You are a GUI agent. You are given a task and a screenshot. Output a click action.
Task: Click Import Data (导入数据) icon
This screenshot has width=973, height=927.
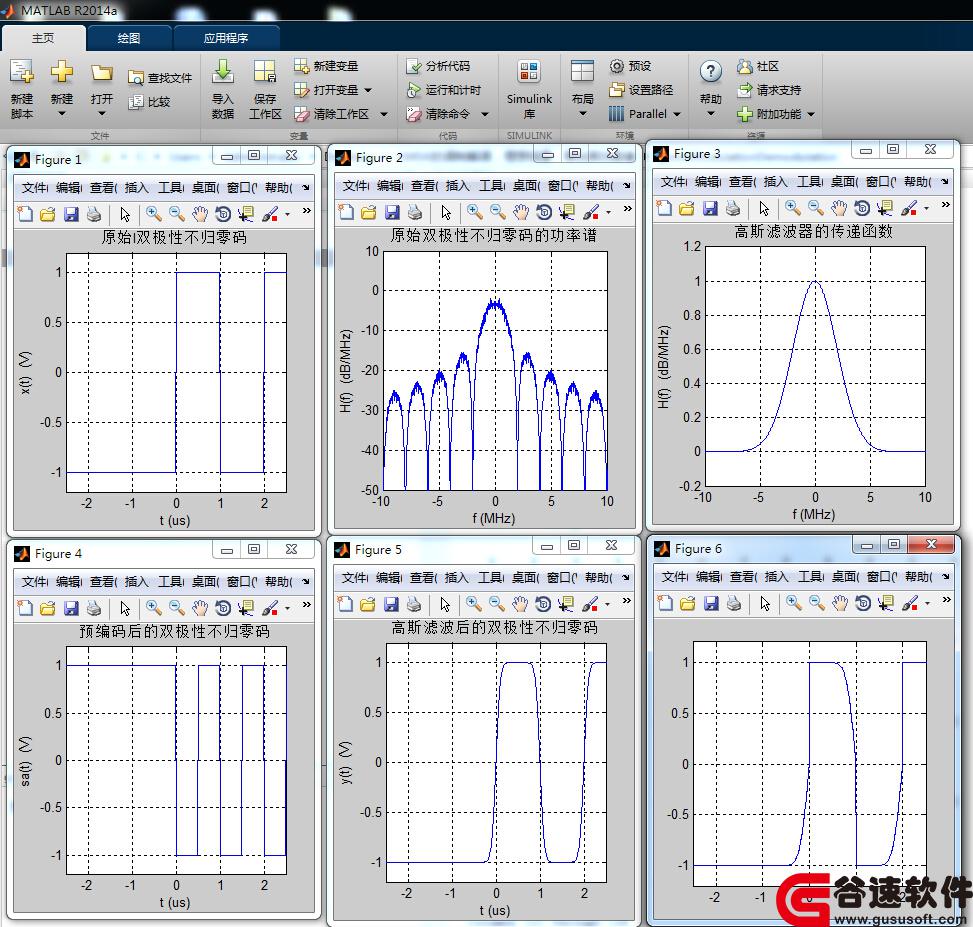tap(223, 73)
